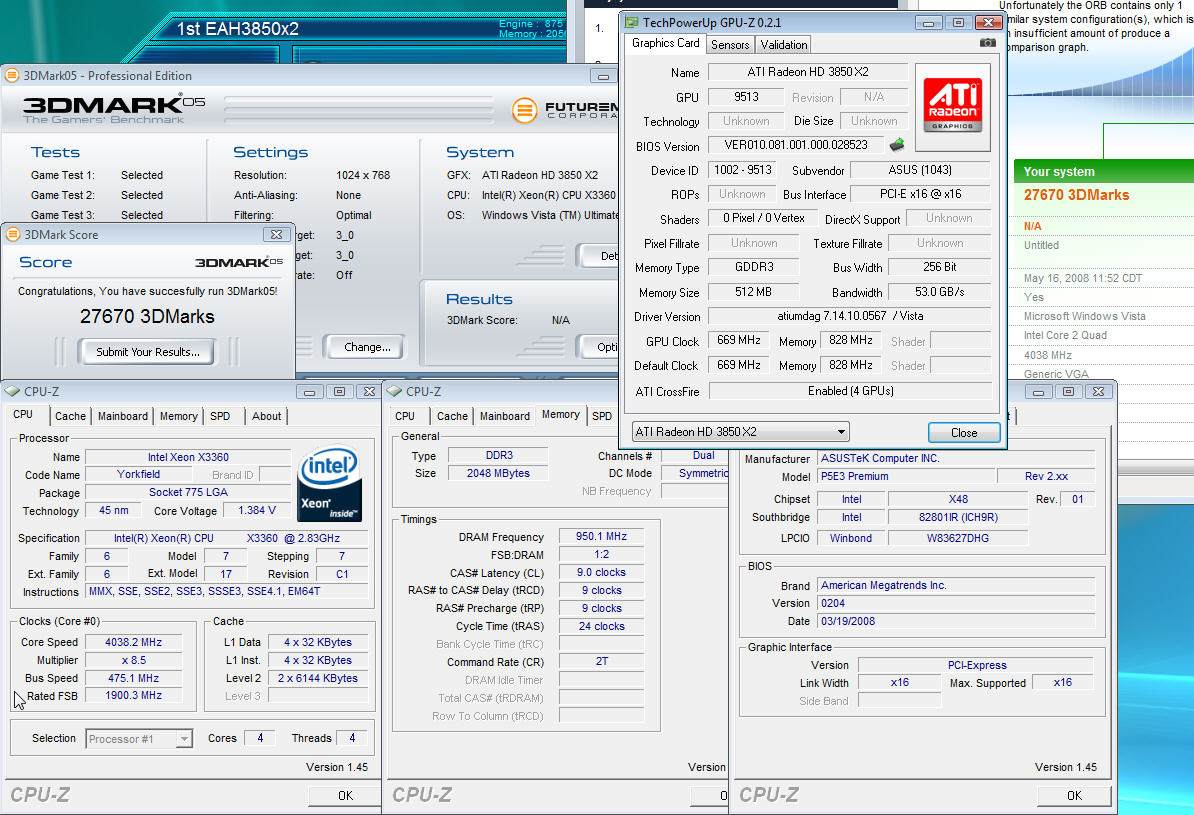Click the Futuremark orange logo icon
The image size is (1194, 815).
click(x=524, y=110)
